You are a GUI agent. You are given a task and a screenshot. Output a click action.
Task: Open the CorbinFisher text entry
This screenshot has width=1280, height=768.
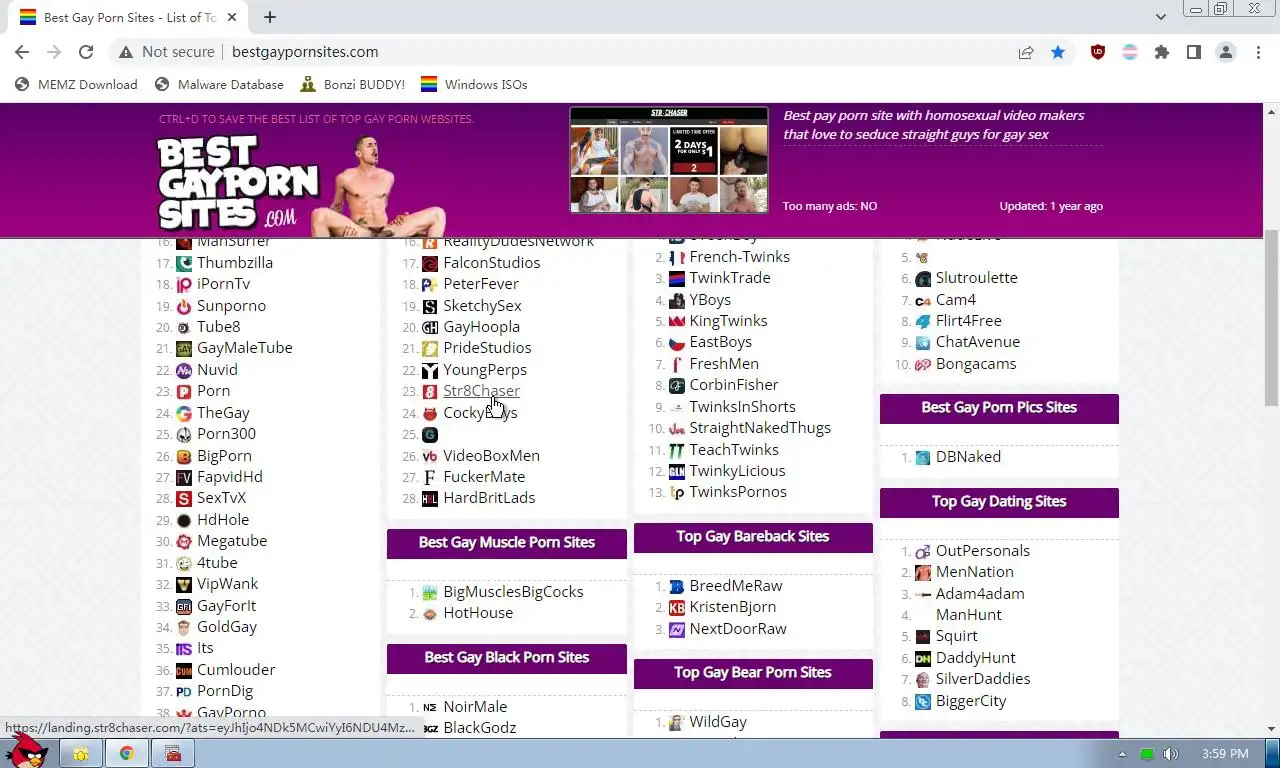[734, 385]
